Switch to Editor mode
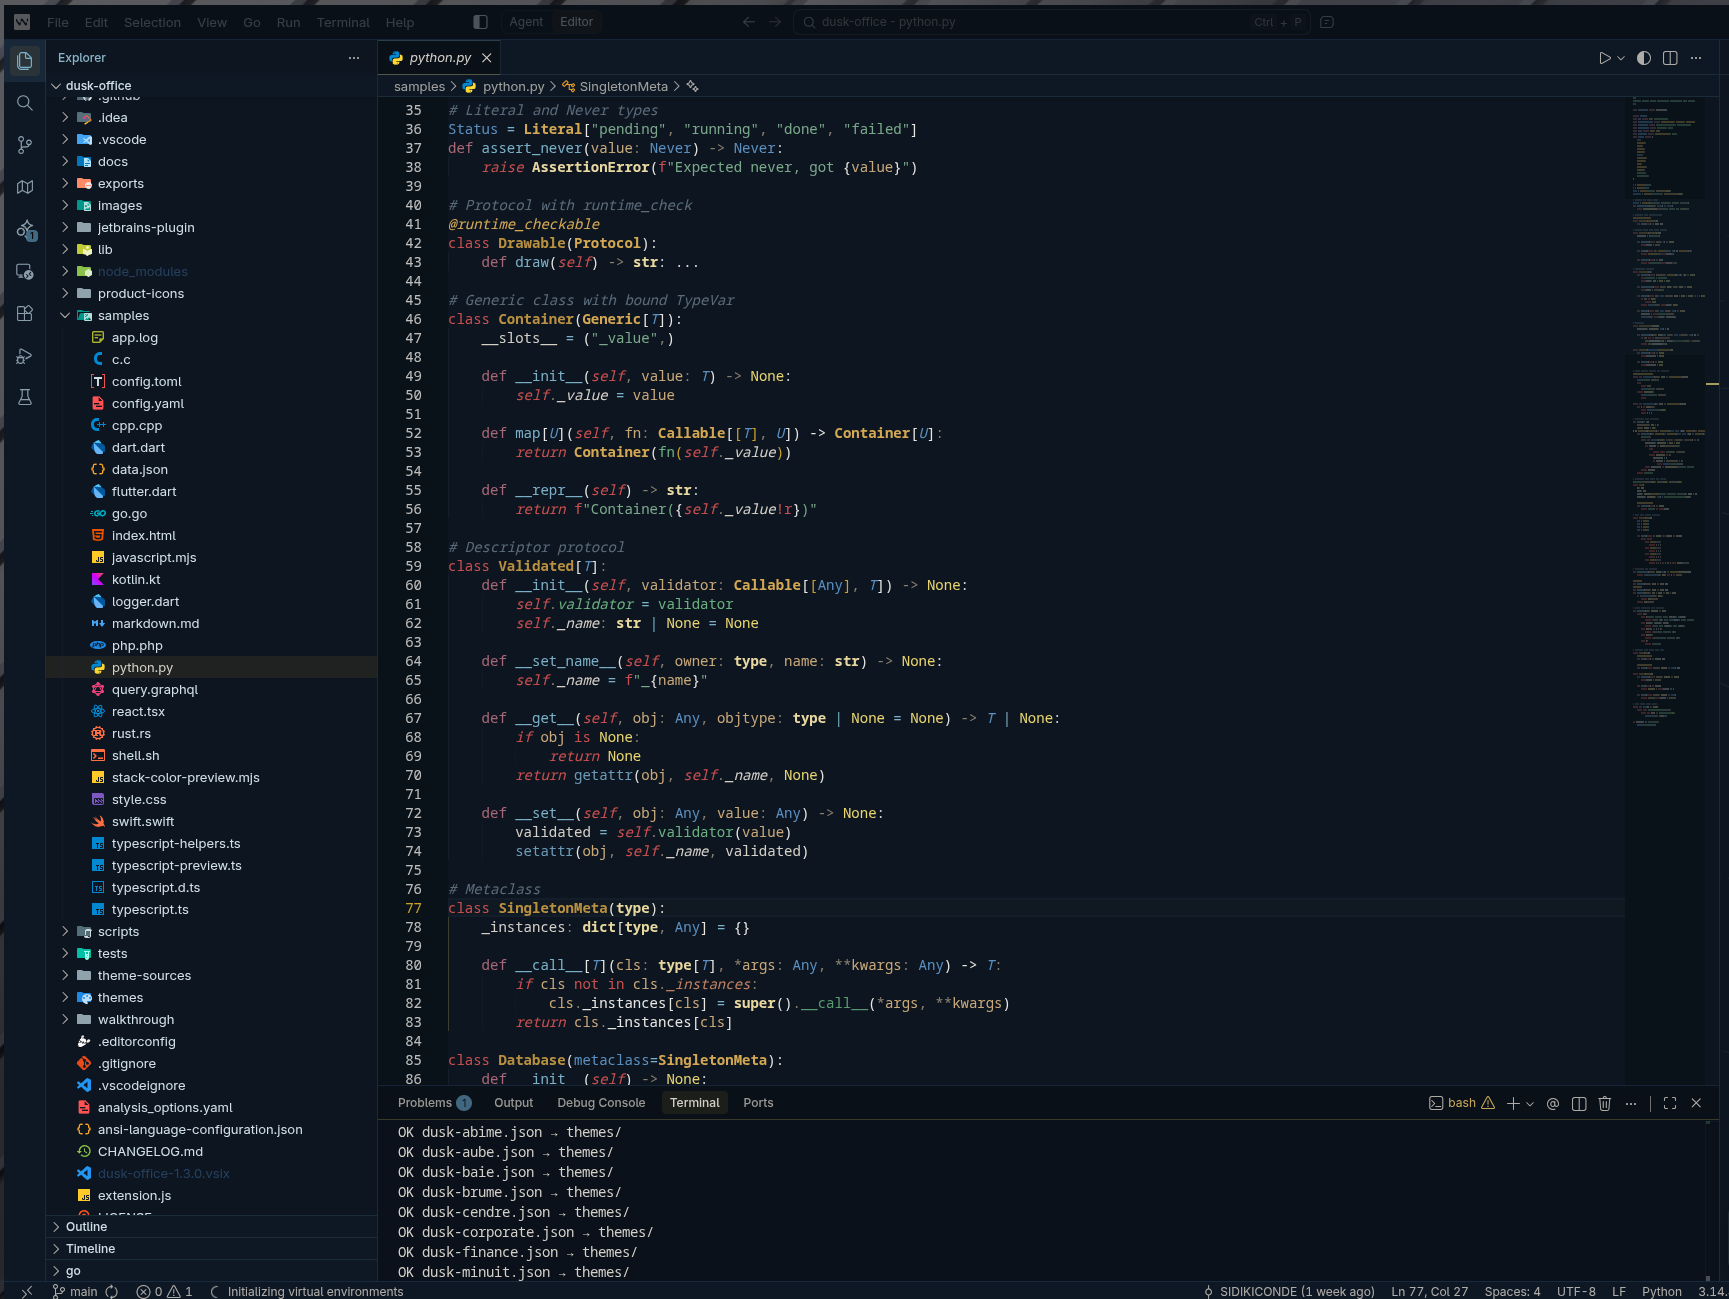Image resolution: width=1729 pixels, height=1299 pixels. pos(576,22)
